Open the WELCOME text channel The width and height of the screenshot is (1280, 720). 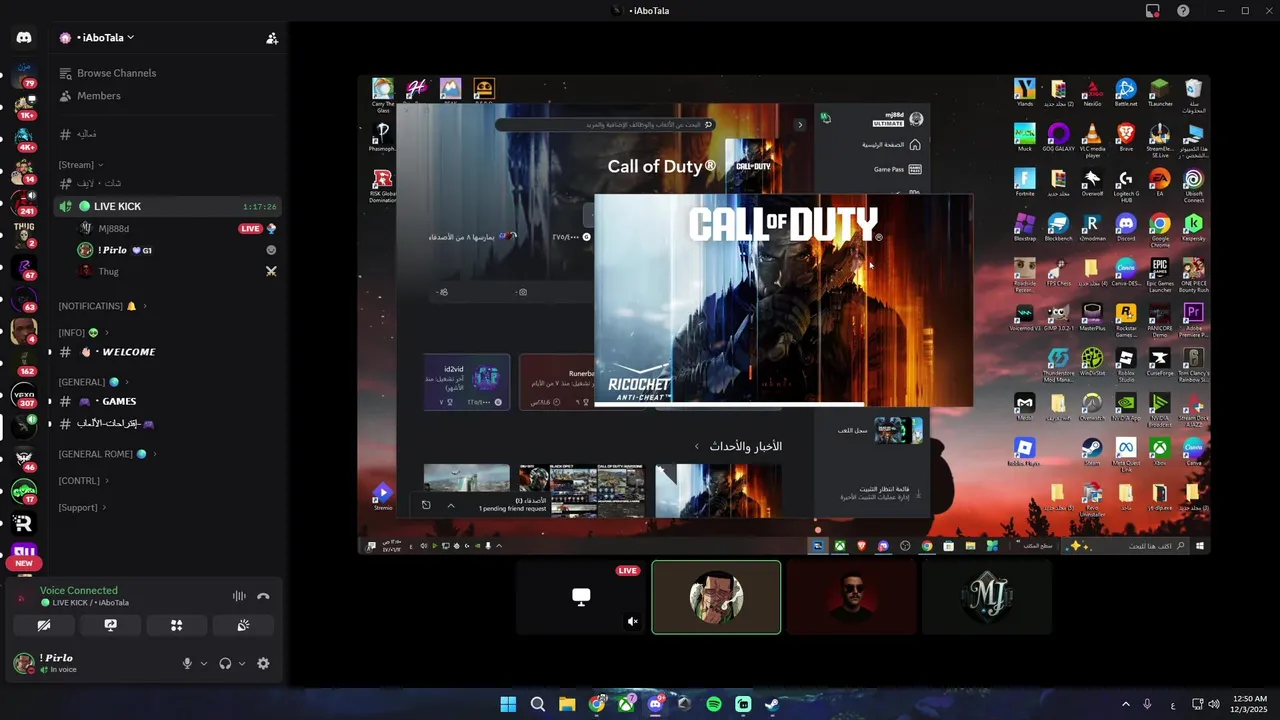pos(166,352)
